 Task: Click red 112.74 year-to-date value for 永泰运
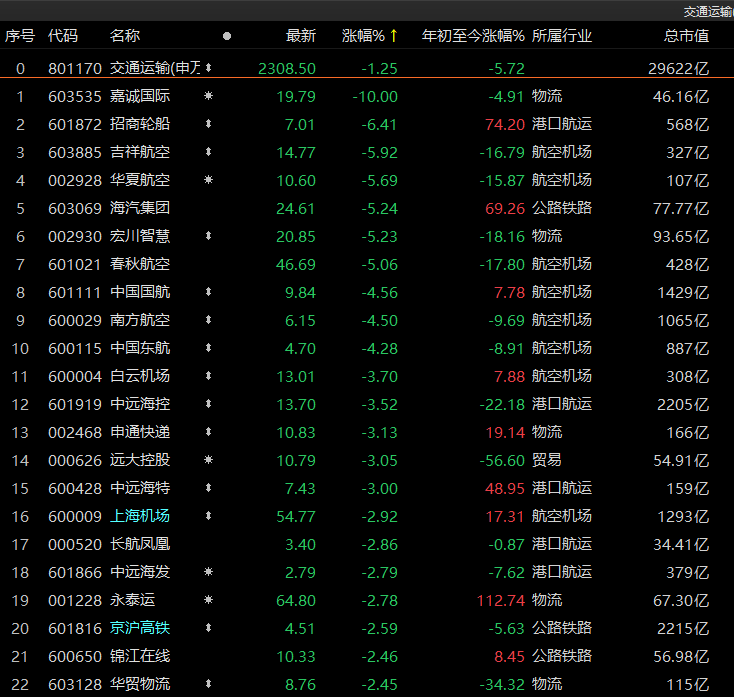click(x=502, y=601)
